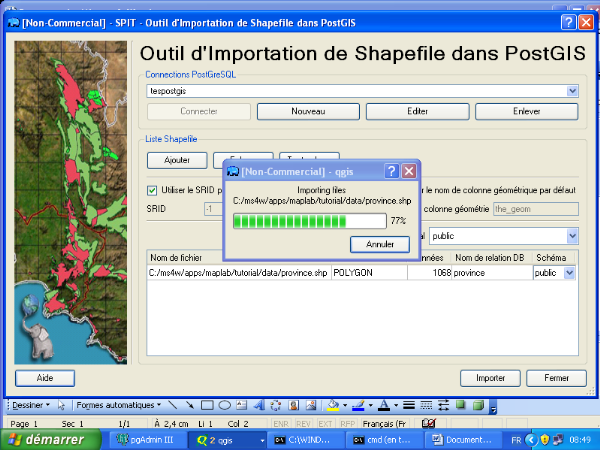Click the Select Objects pointer icon
Image resolution: width=600 pixels, height=450 pixels.
(61, 405)
